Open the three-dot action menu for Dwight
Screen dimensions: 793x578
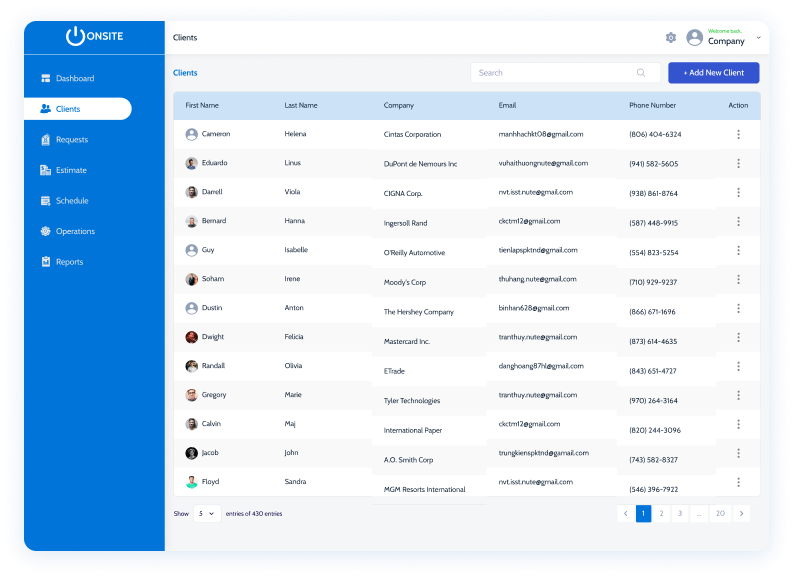(x=738, y=338)
